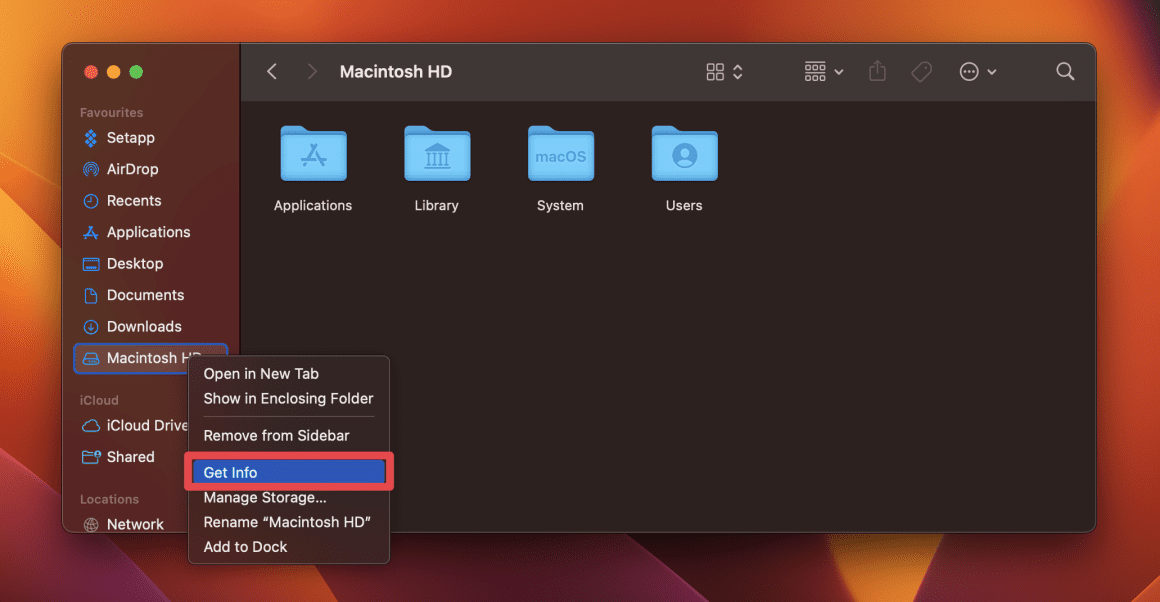Open the Users folder
Image resolution: width=1160 pixels, height=602 pixels.
(x=684, y=155)
